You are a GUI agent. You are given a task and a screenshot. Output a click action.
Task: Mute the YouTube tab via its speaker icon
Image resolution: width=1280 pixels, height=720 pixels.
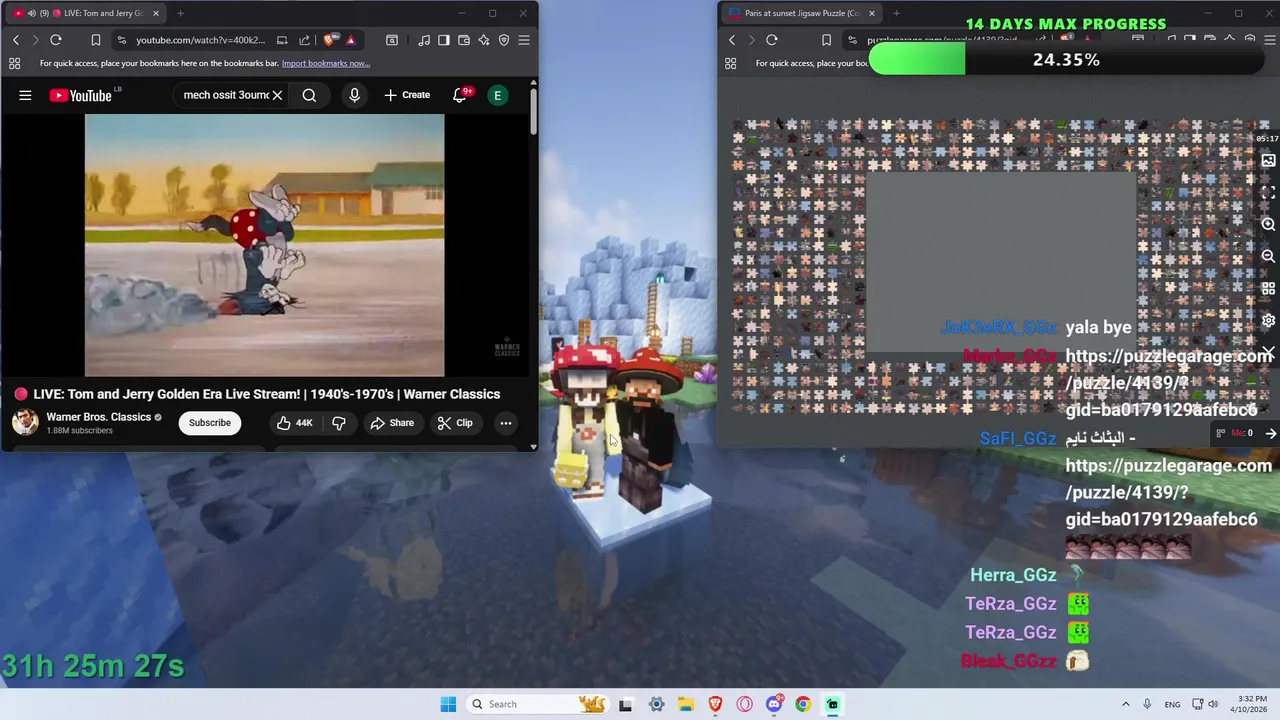32,13
